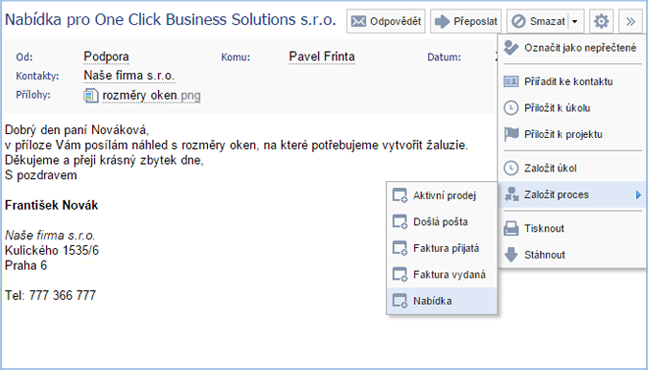The height and width of the screenshot is (370, 648).
Task: Download the email with Stáhnout
Action: 572,255
